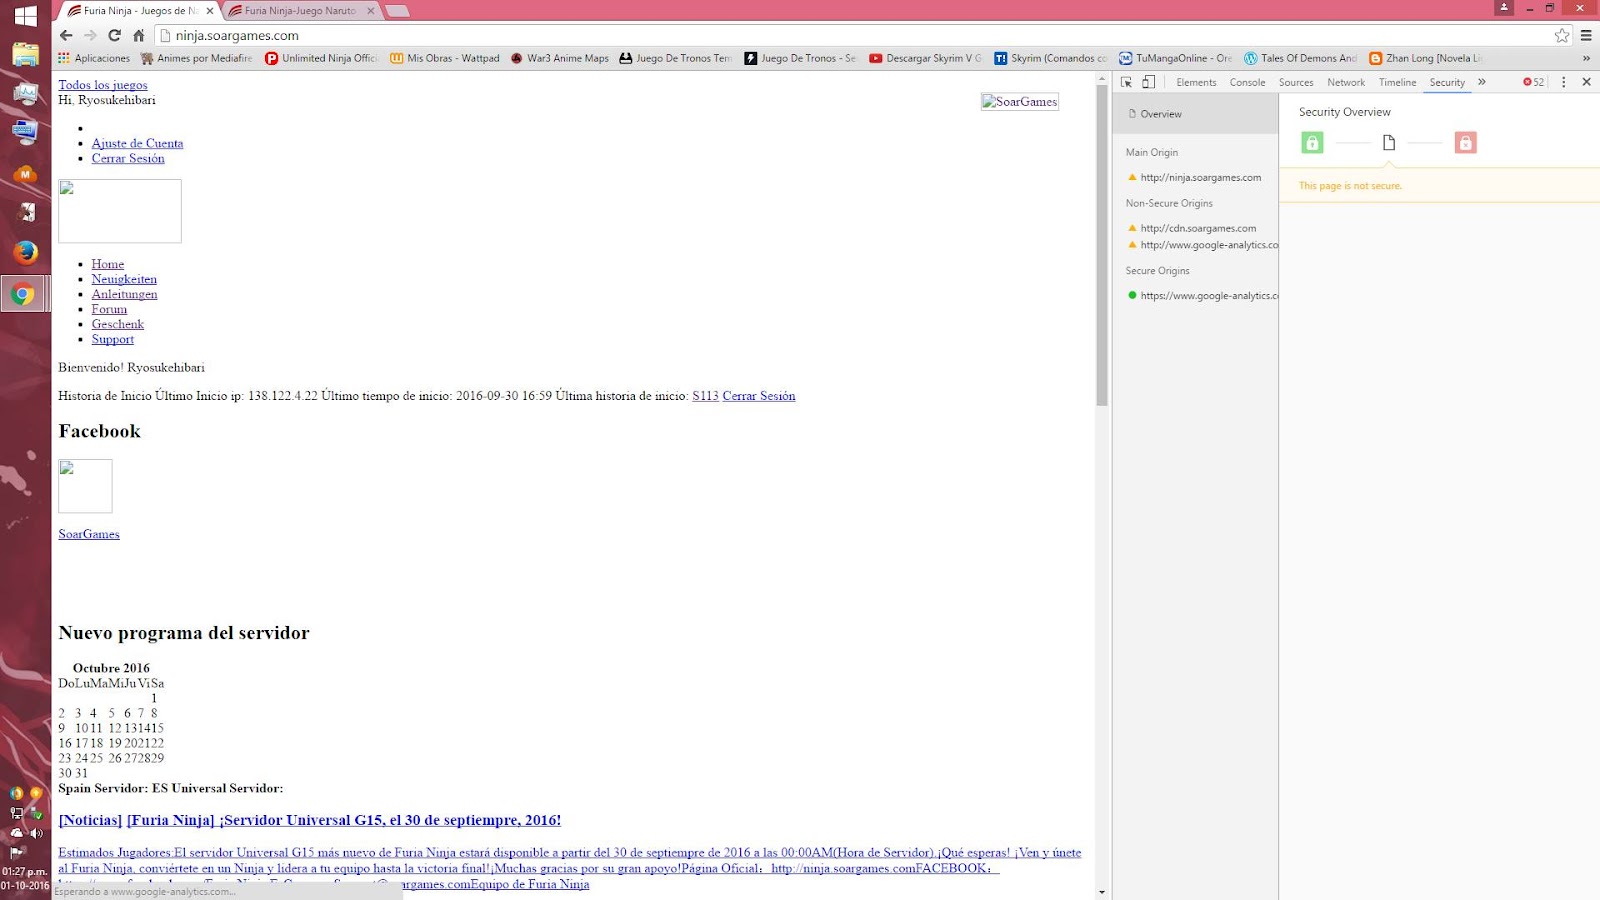Show the 52 errors indicator in DevTools
Viewport: 1600px width, 900px height.
tap(1533, 82)
